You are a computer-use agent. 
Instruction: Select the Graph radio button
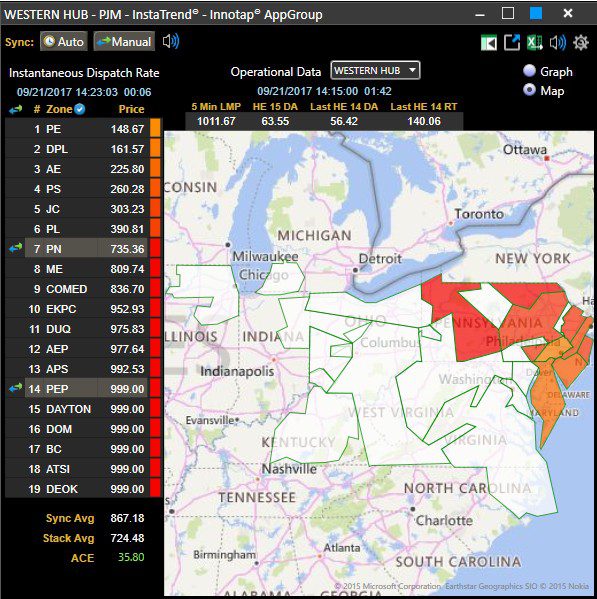tap(529, 71)
